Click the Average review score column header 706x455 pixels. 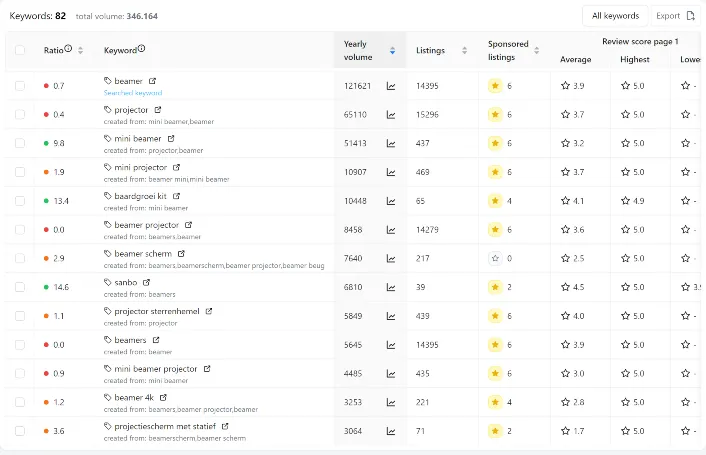coord(575,59)
